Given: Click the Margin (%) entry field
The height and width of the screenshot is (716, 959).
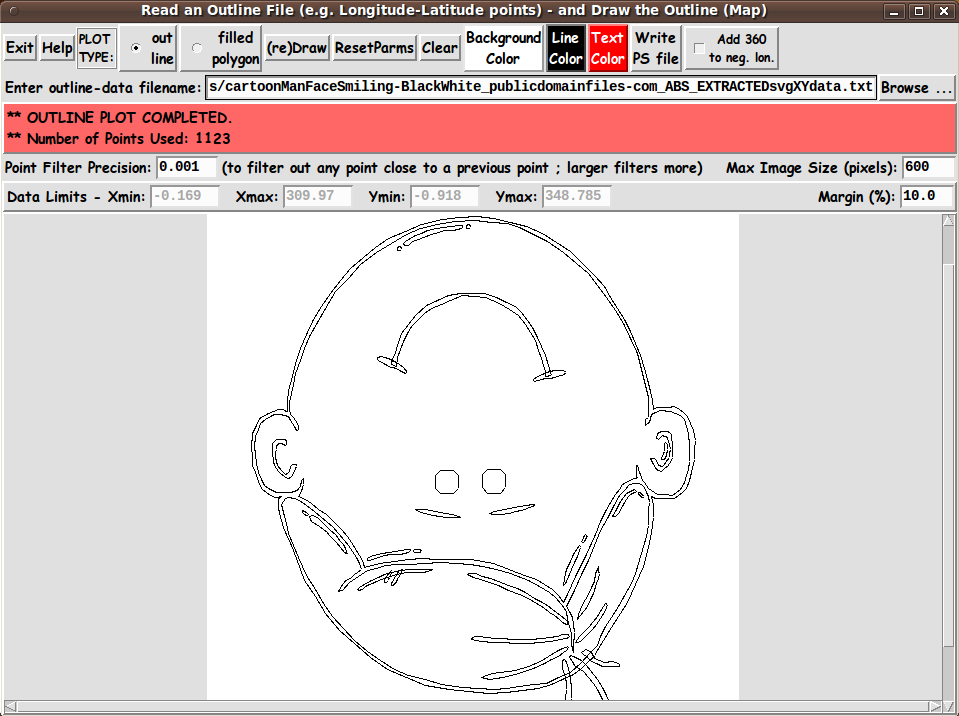Looking at the screenshot, I should tap(927, 196).
